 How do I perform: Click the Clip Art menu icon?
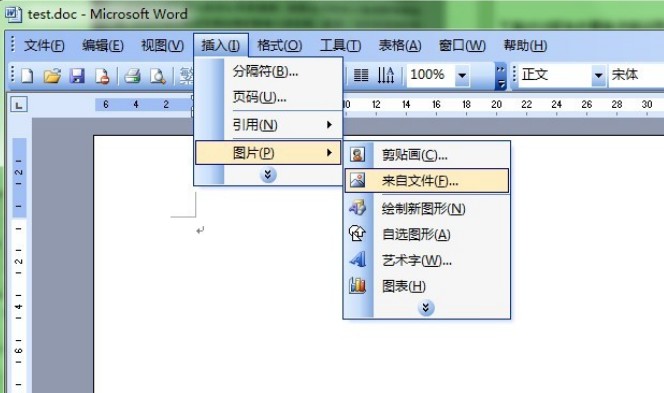357,155
